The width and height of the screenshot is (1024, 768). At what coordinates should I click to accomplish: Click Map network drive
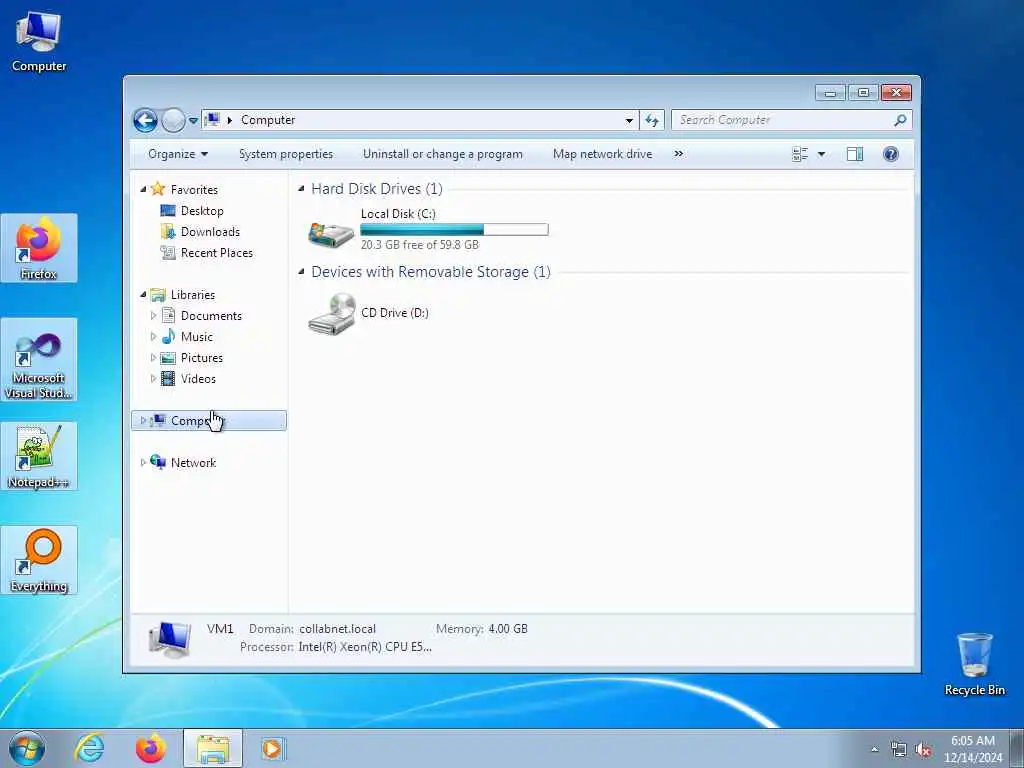tap(602, 154)
